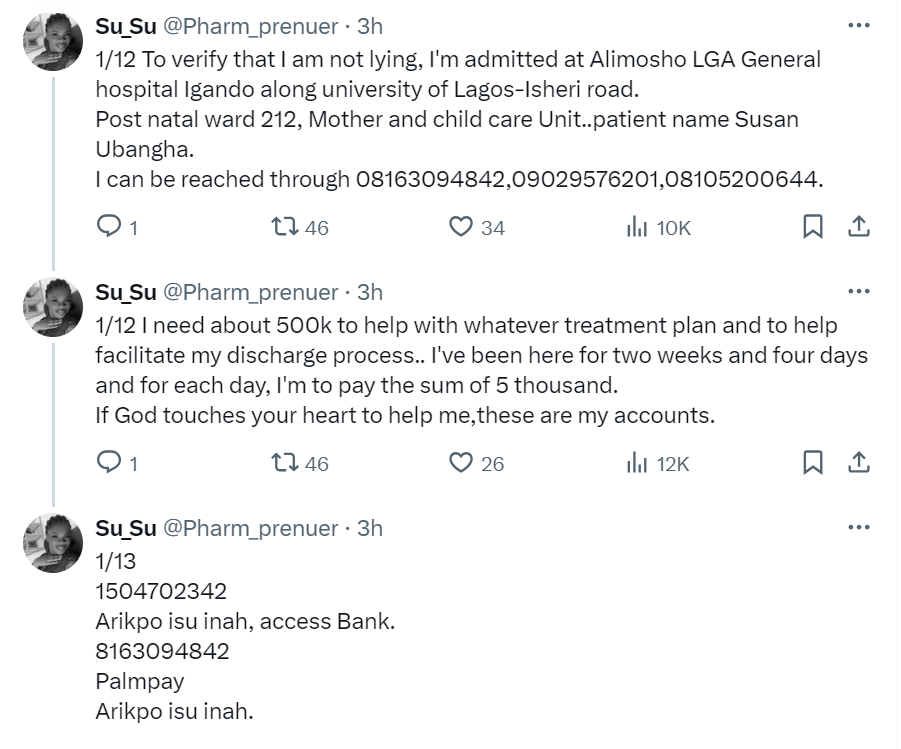Screen dimensions: 901x749
Task: View analytics showing 10K views
Action: pos(637,228)
